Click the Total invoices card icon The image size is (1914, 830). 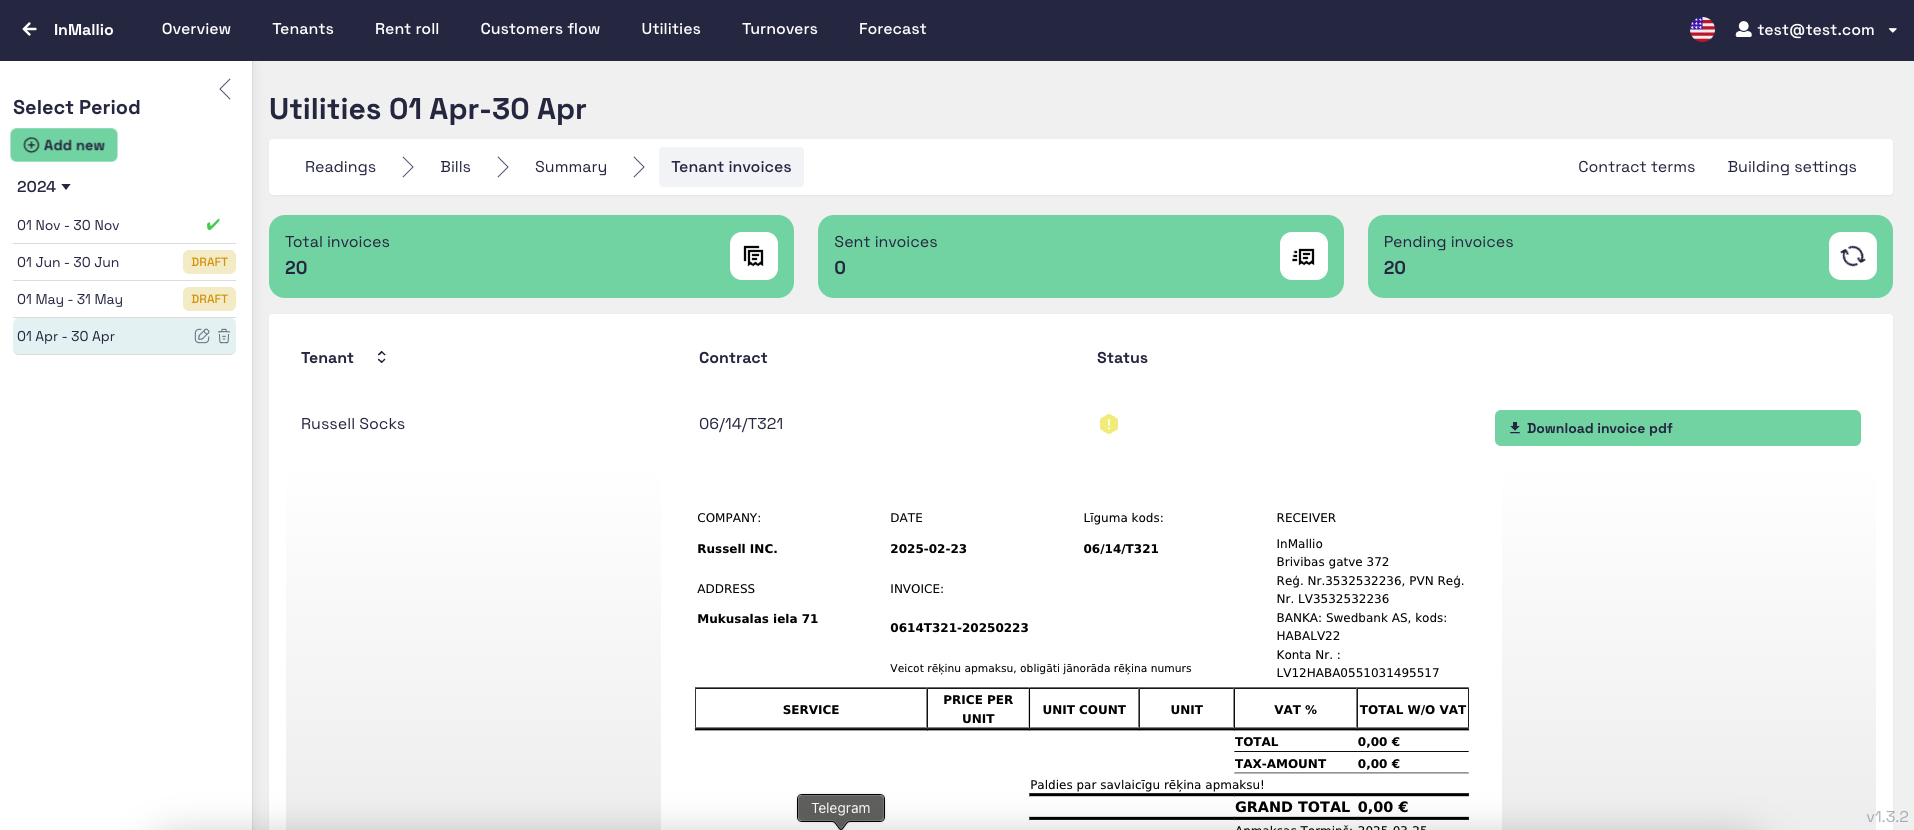coord(754,256)
